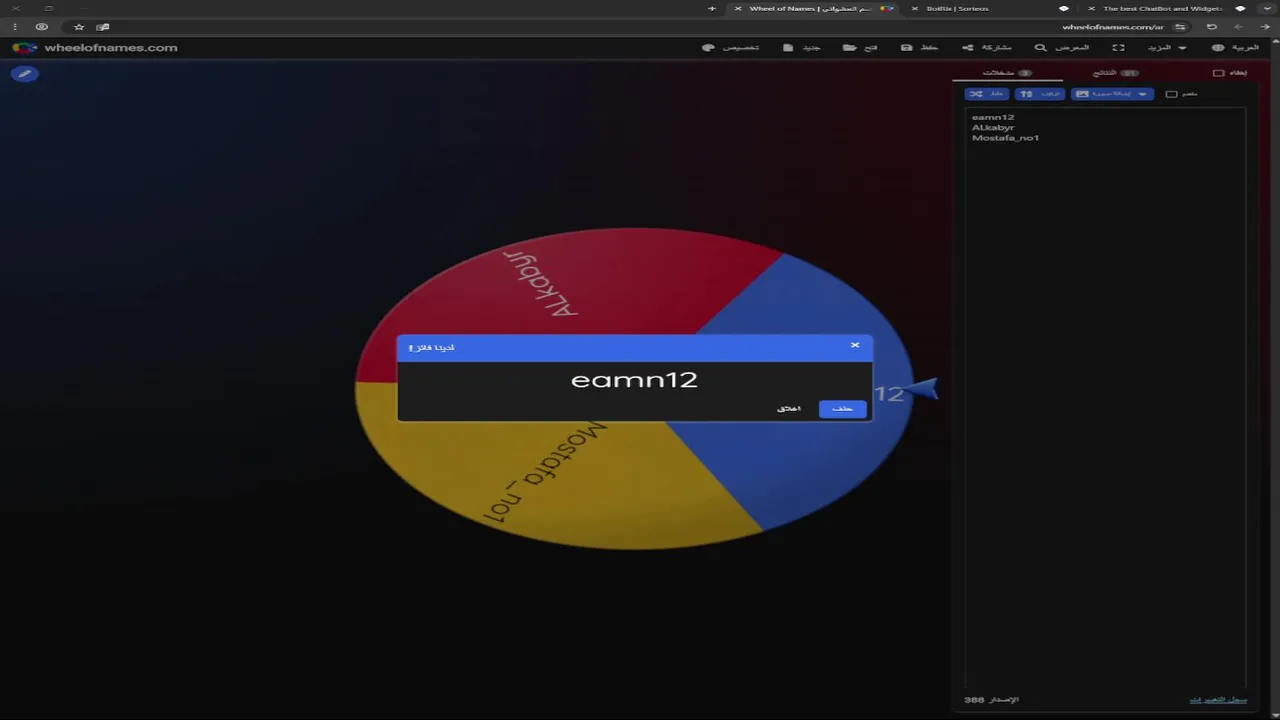This screenshot has width=1280, height=720.
Task: Switch to The best ChatBot and Widgets tab
Action: [1163, 8]
